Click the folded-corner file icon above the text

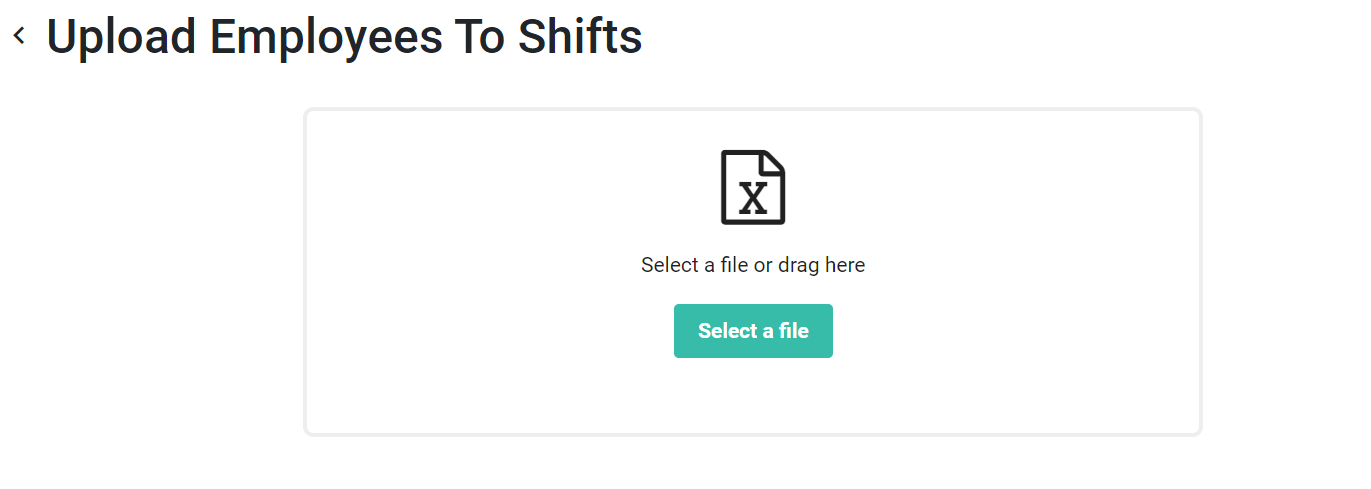coord(753,187)
